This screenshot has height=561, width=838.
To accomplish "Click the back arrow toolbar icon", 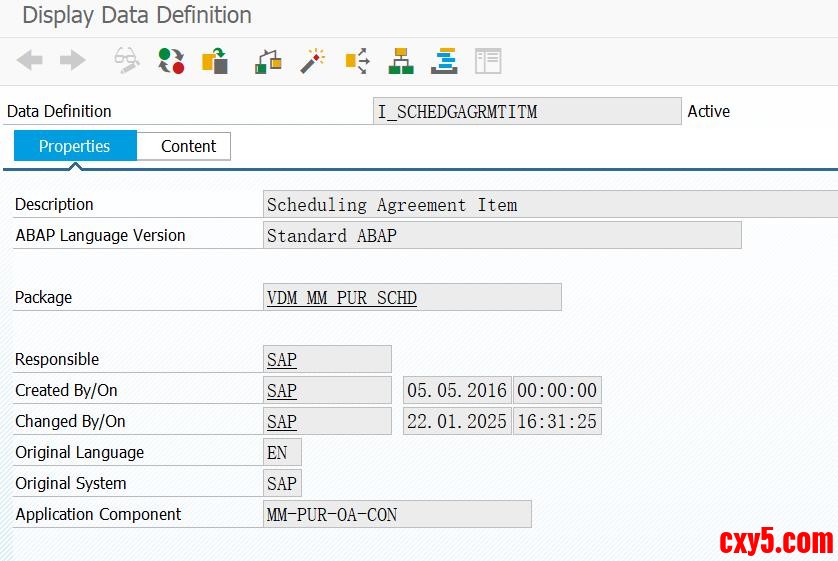I will click(30, 61).
